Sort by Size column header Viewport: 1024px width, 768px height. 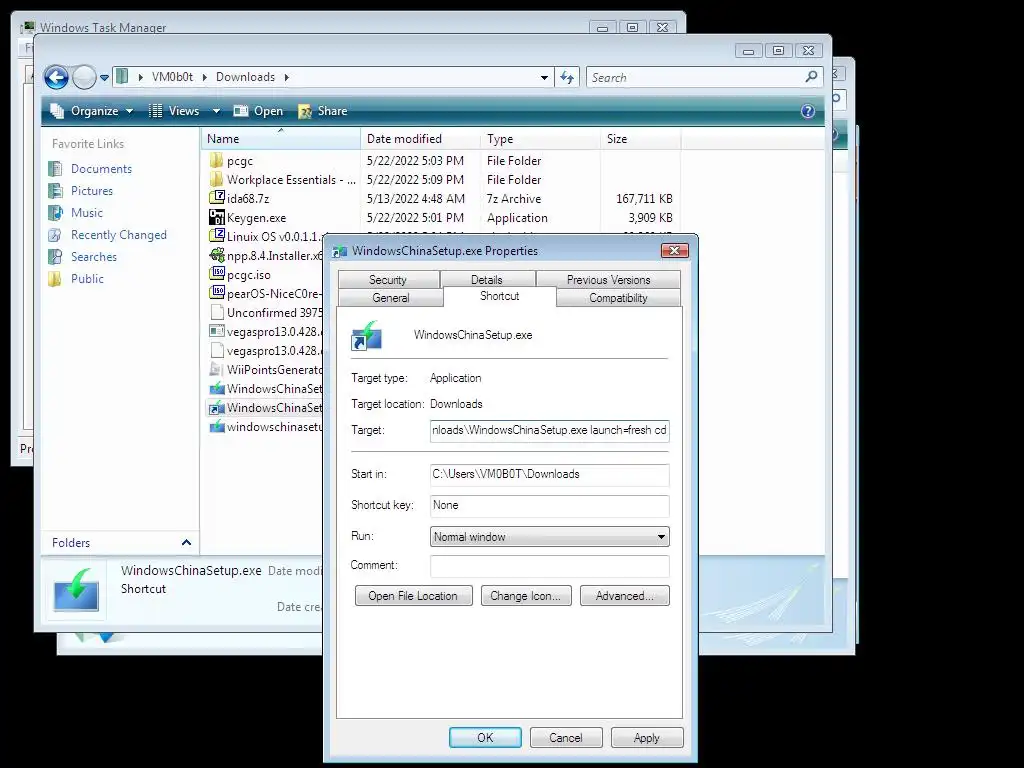[641, 138]
